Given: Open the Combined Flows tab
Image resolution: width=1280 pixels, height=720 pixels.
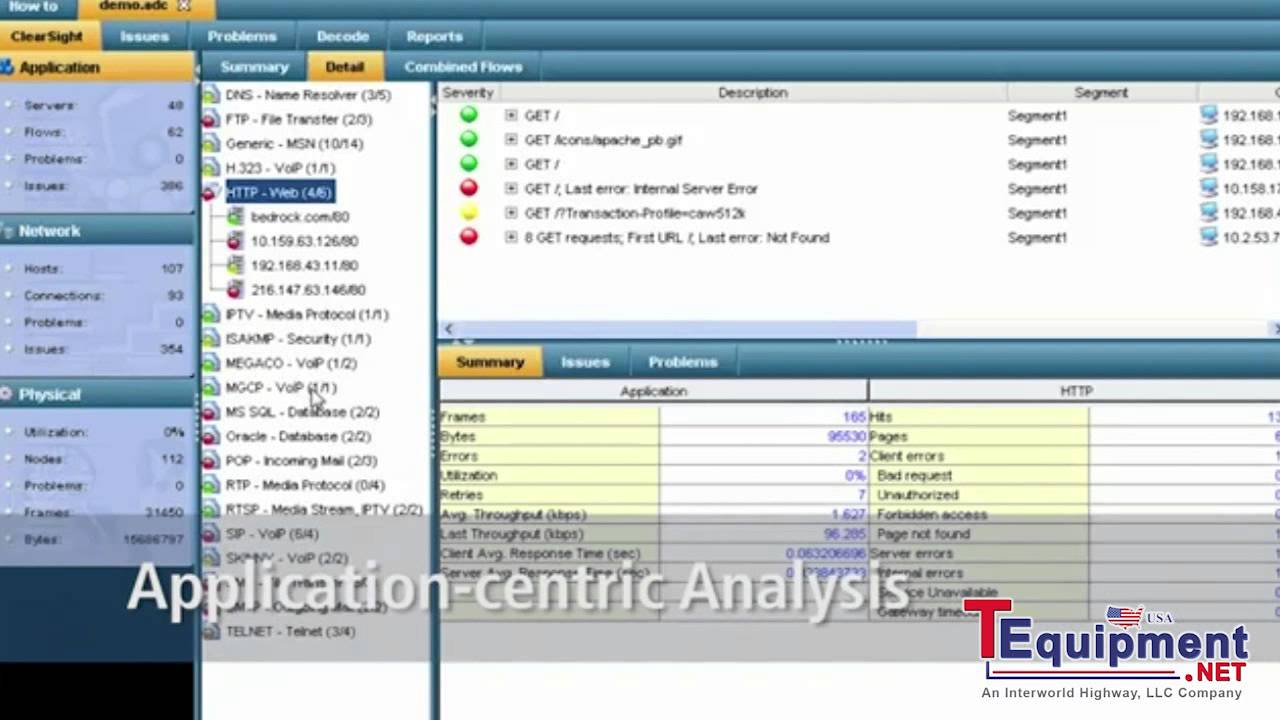Looking at the screenshot, I should (x=463, y=67).
